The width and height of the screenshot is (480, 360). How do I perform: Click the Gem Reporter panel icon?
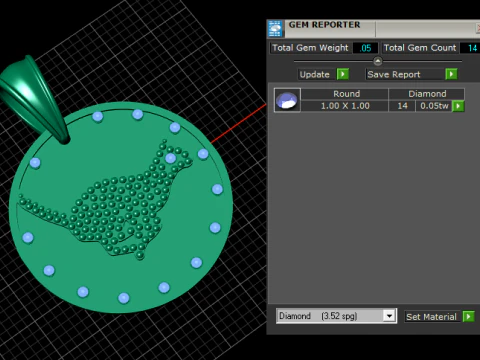point(275,29)
